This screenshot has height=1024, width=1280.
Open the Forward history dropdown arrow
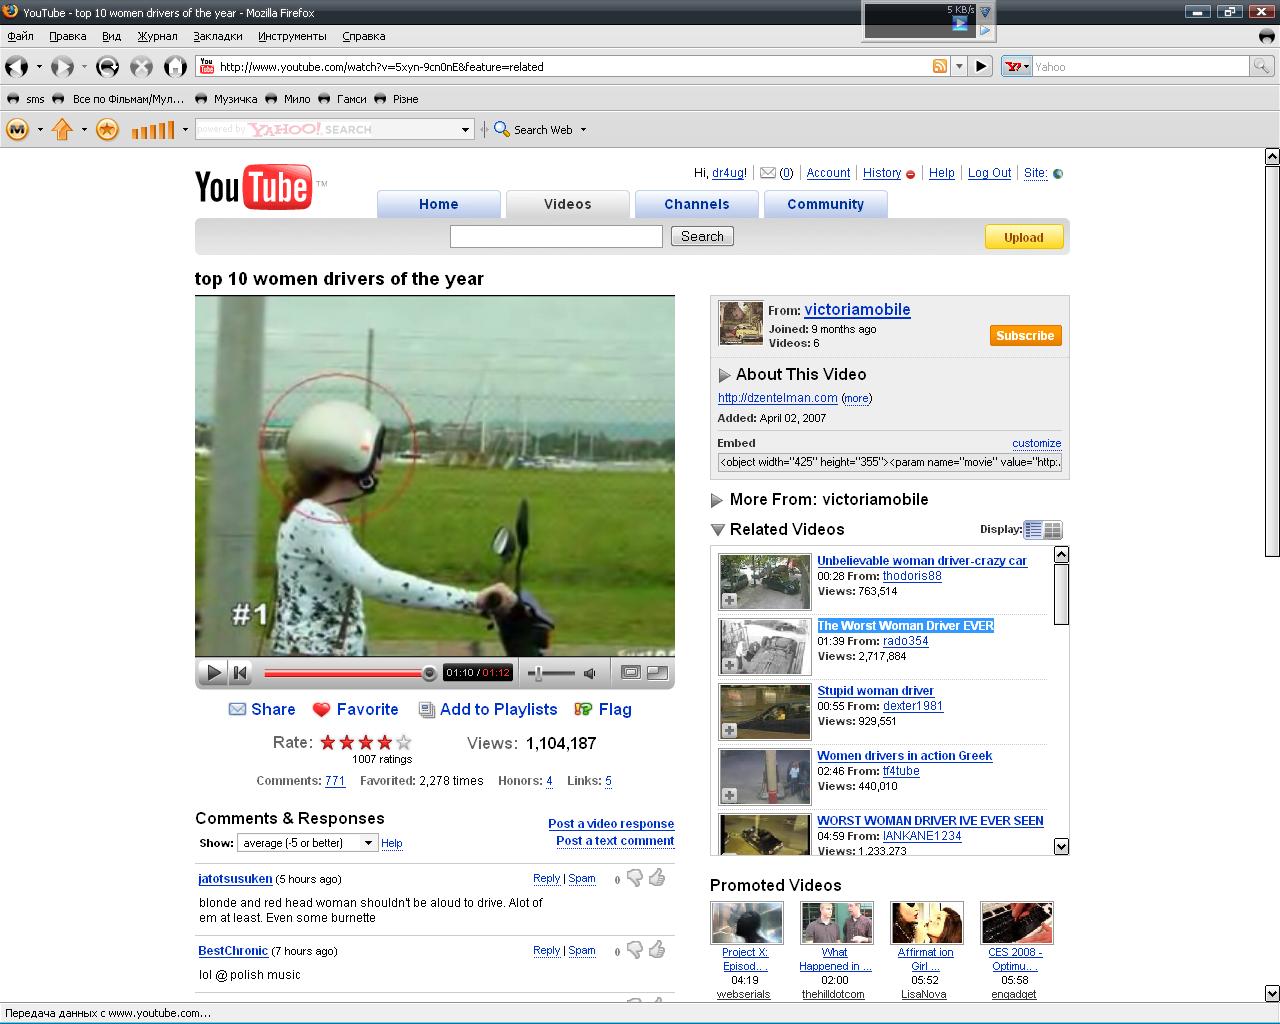(x=84, y=67)
